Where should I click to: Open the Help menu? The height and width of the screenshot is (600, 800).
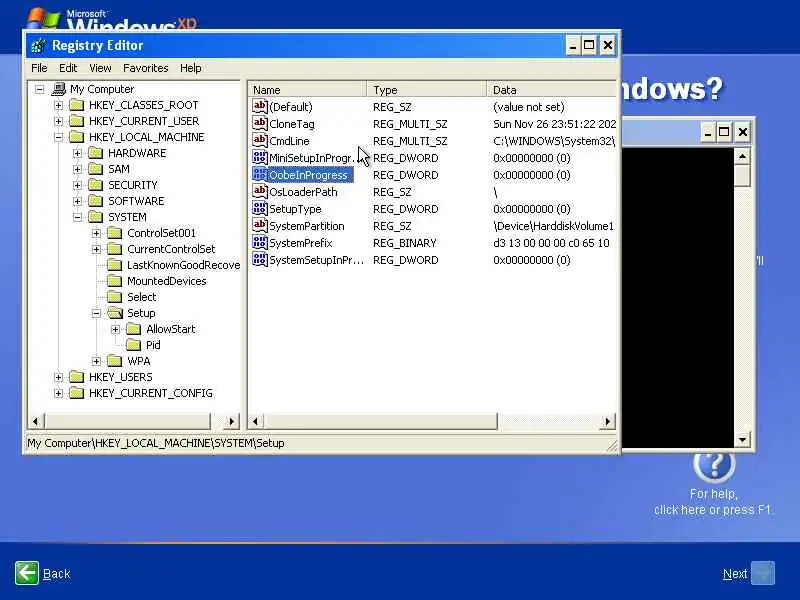(x=190, y=68)
